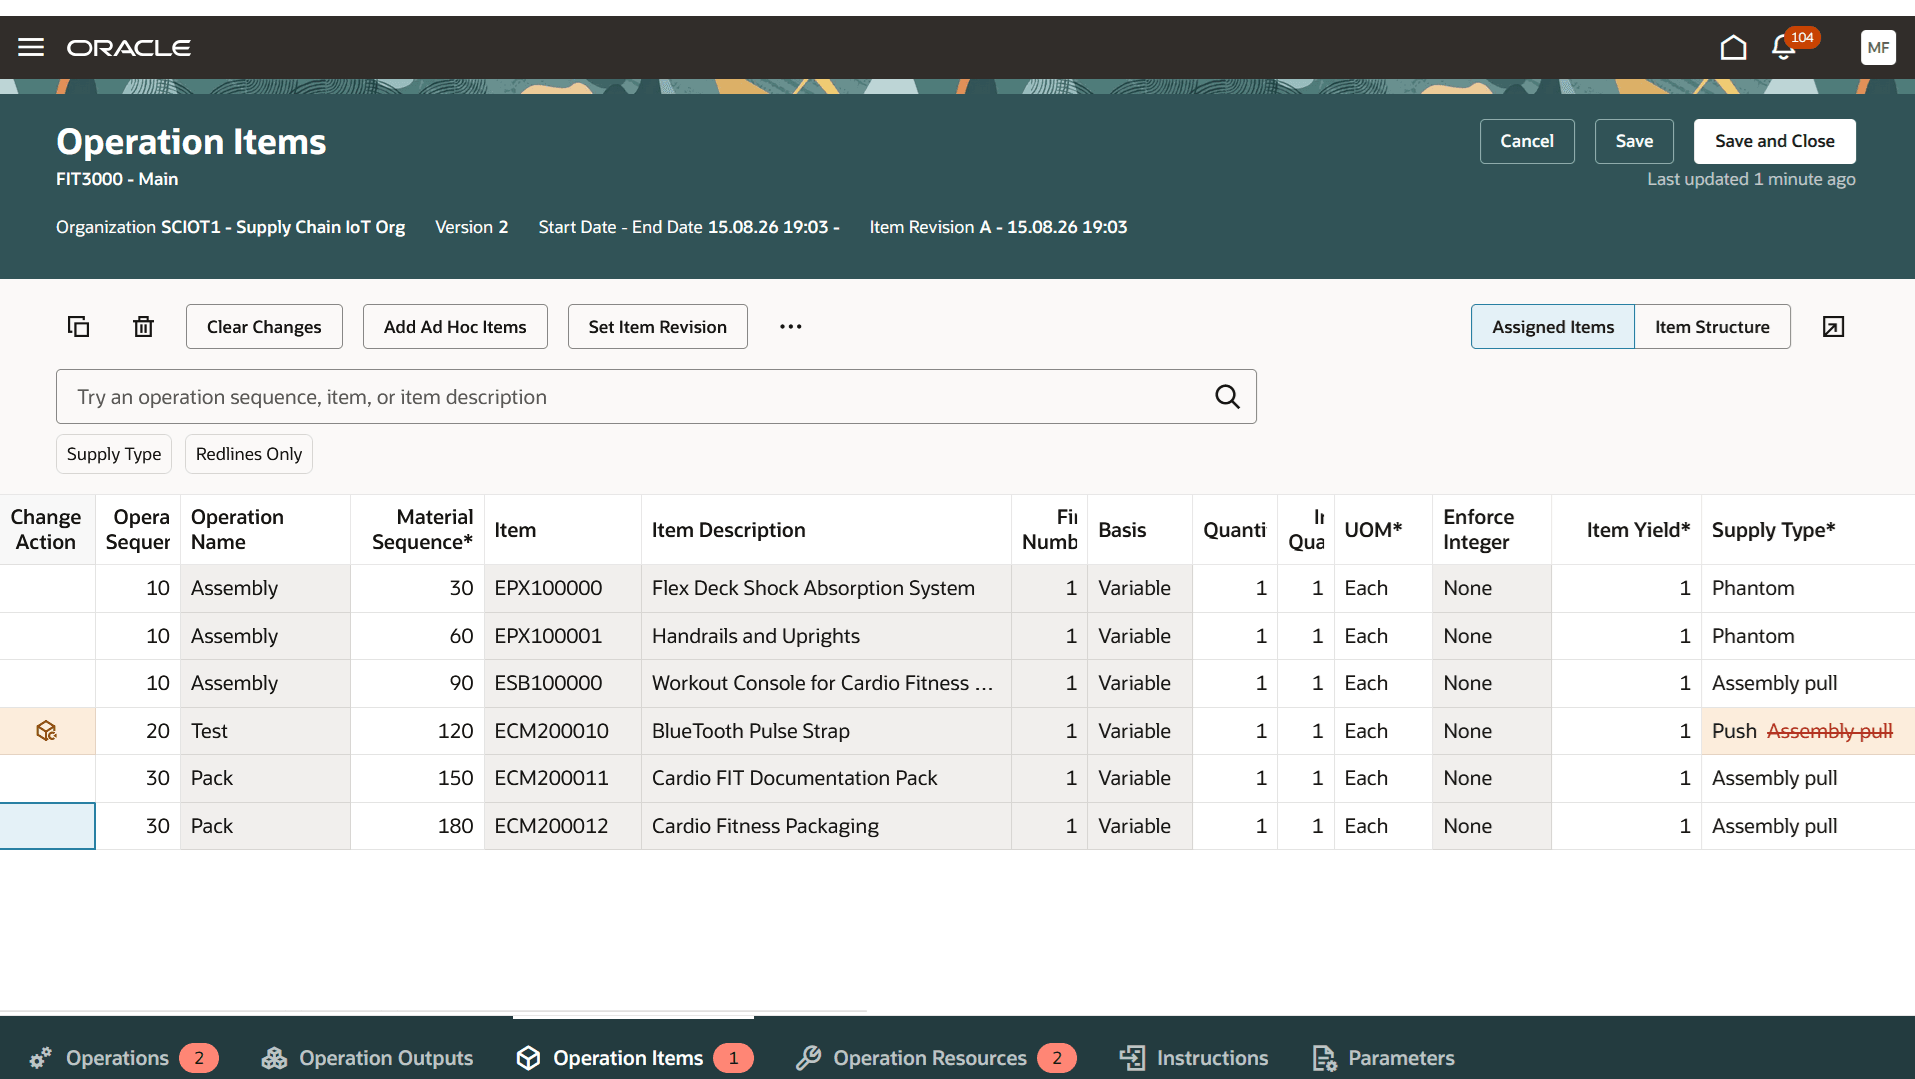Click material sequence value 180
Viewport: 1915px width, 1079px height.
[x=417, y=826]
